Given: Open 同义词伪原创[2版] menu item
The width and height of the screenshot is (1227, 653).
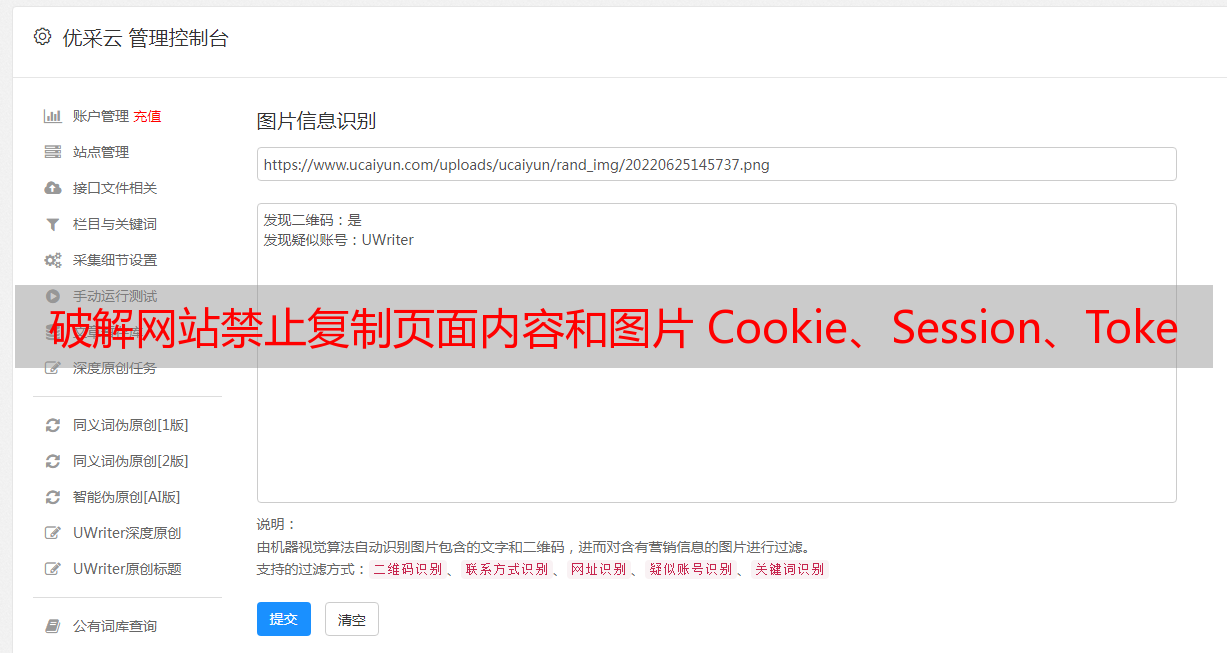Looking at the screenshot, I should pos(130,461).
